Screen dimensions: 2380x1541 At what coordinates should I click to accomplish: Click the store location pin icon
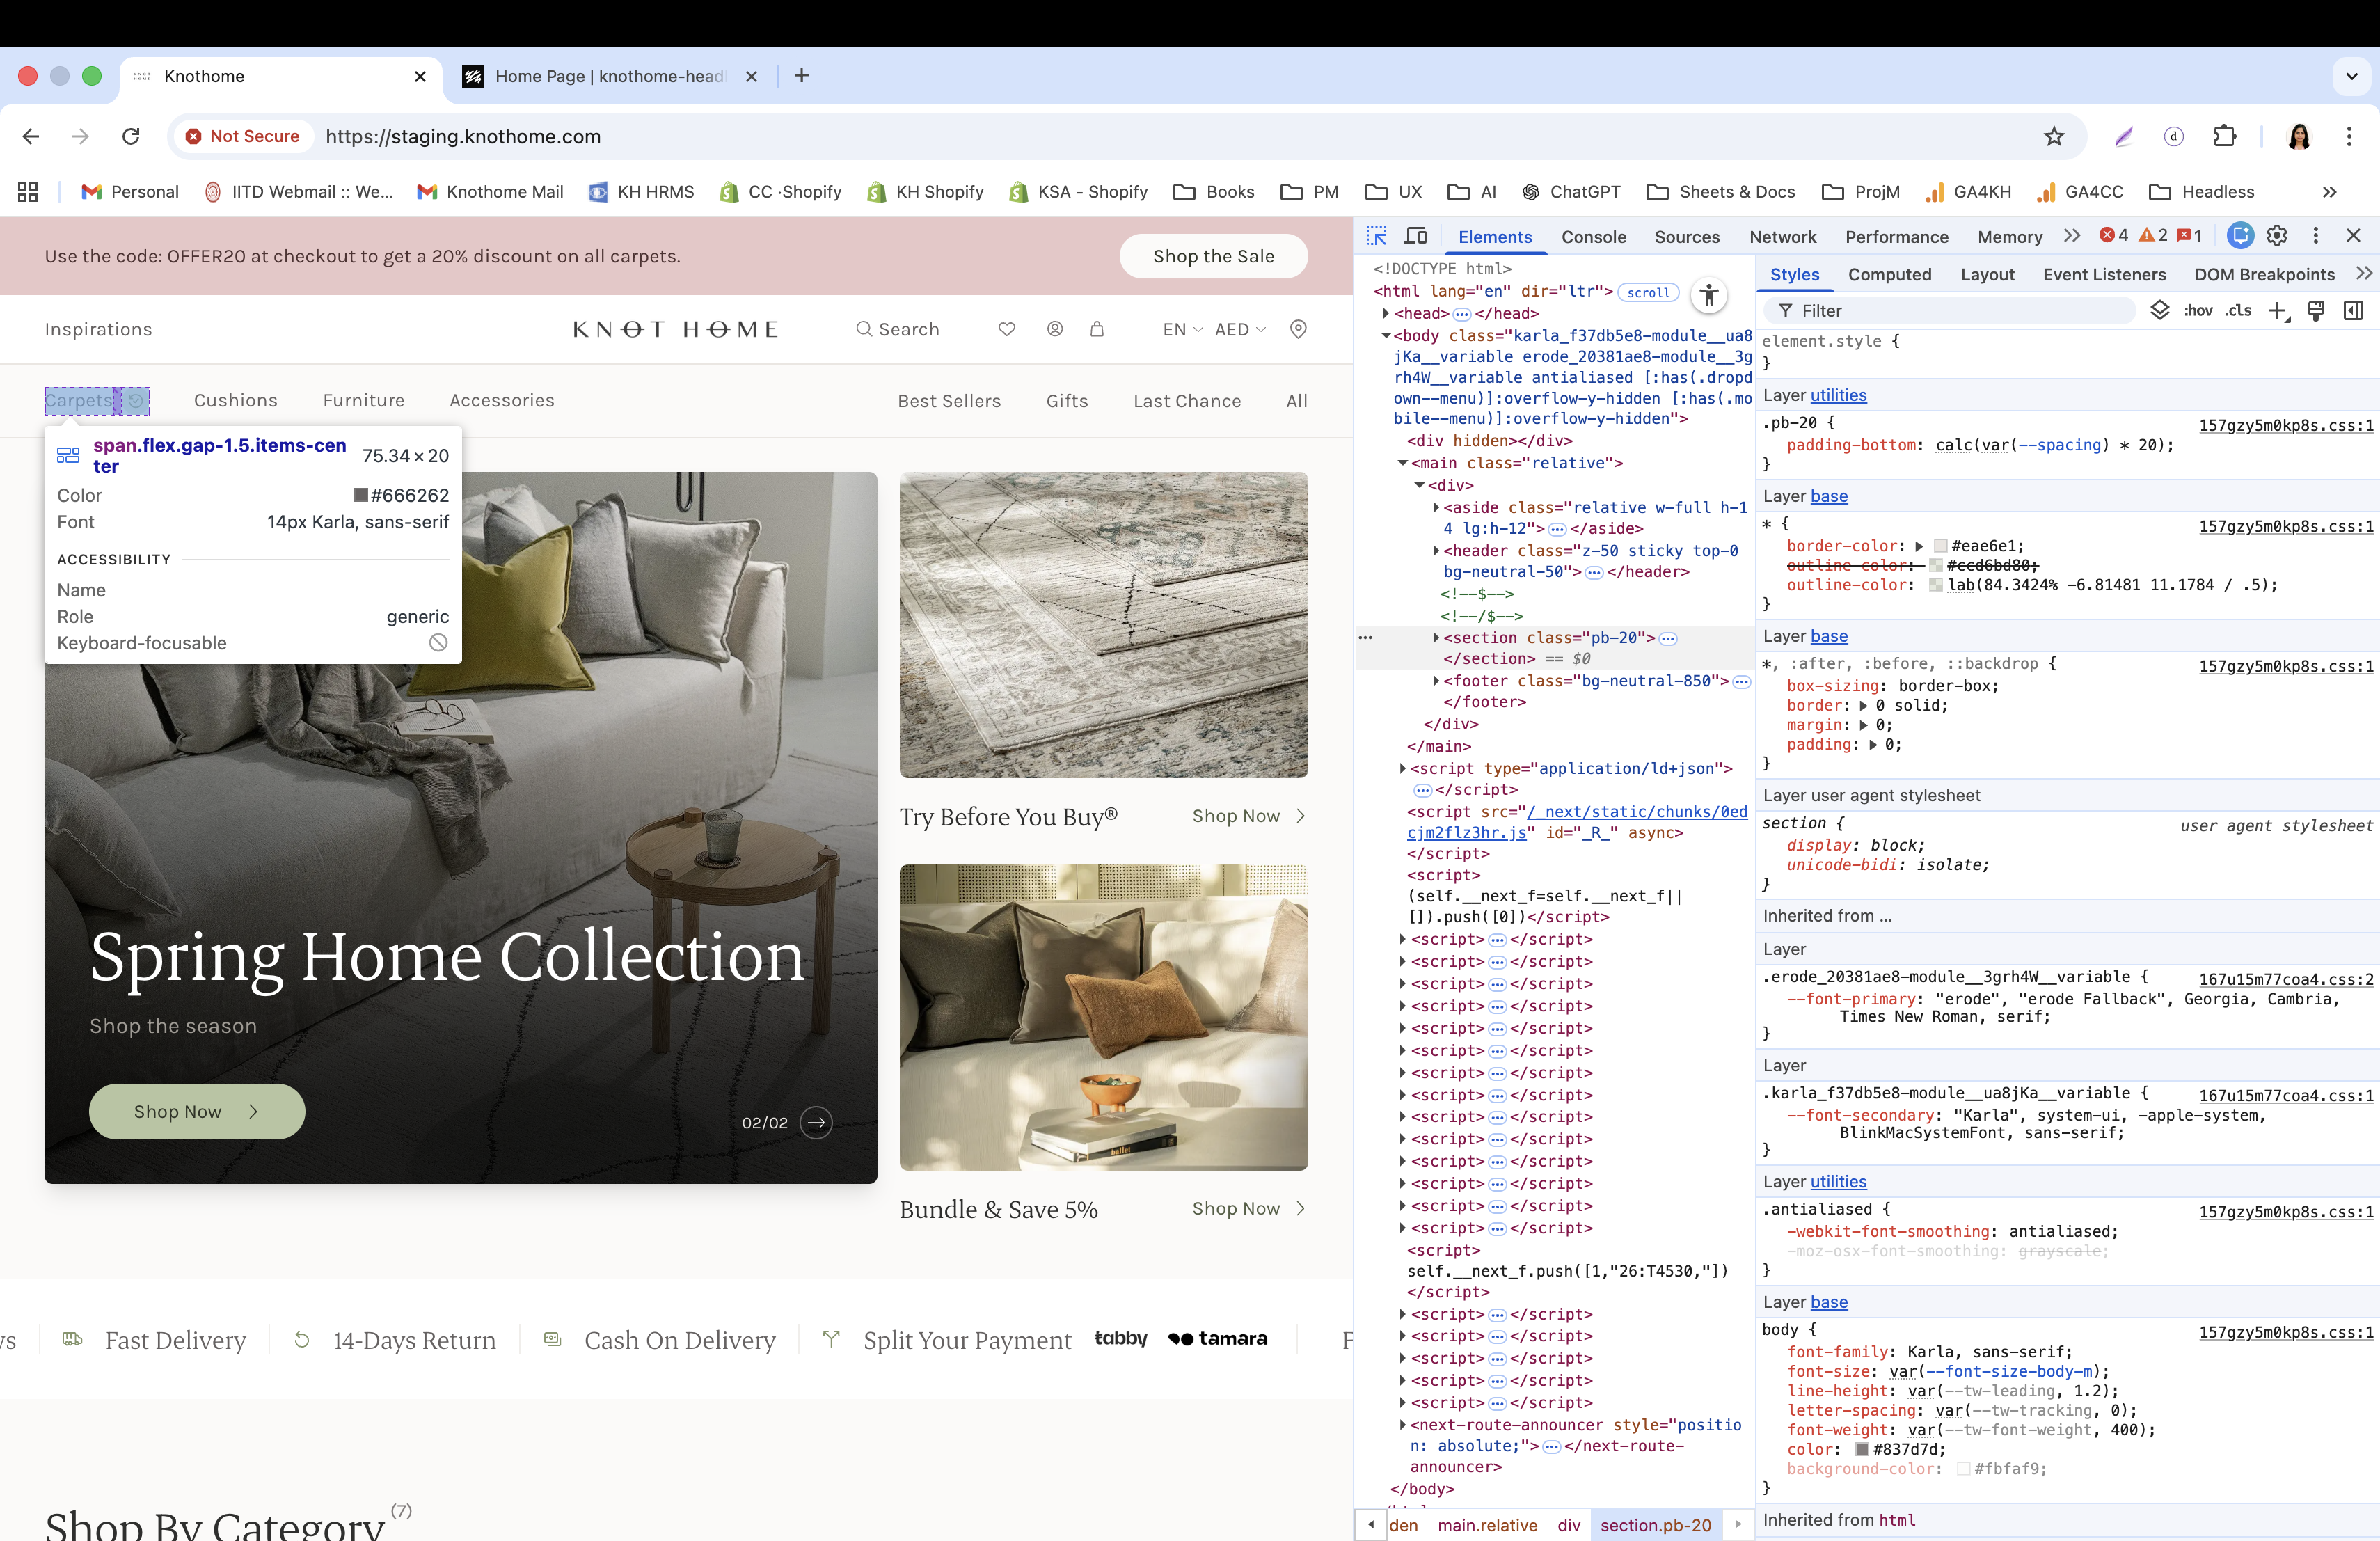[x=1298, y=329]
